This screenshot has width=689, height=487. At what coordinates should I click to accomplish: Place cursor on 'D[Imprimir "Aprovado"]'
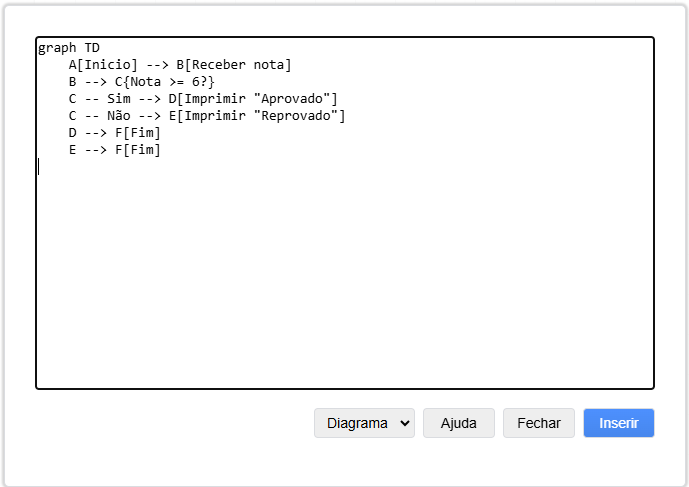pos(252,99)
